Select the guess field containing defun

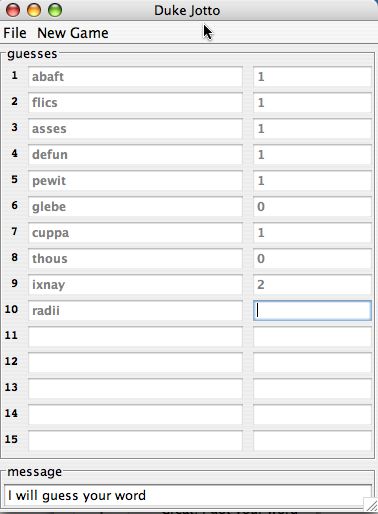click(135, 155)
